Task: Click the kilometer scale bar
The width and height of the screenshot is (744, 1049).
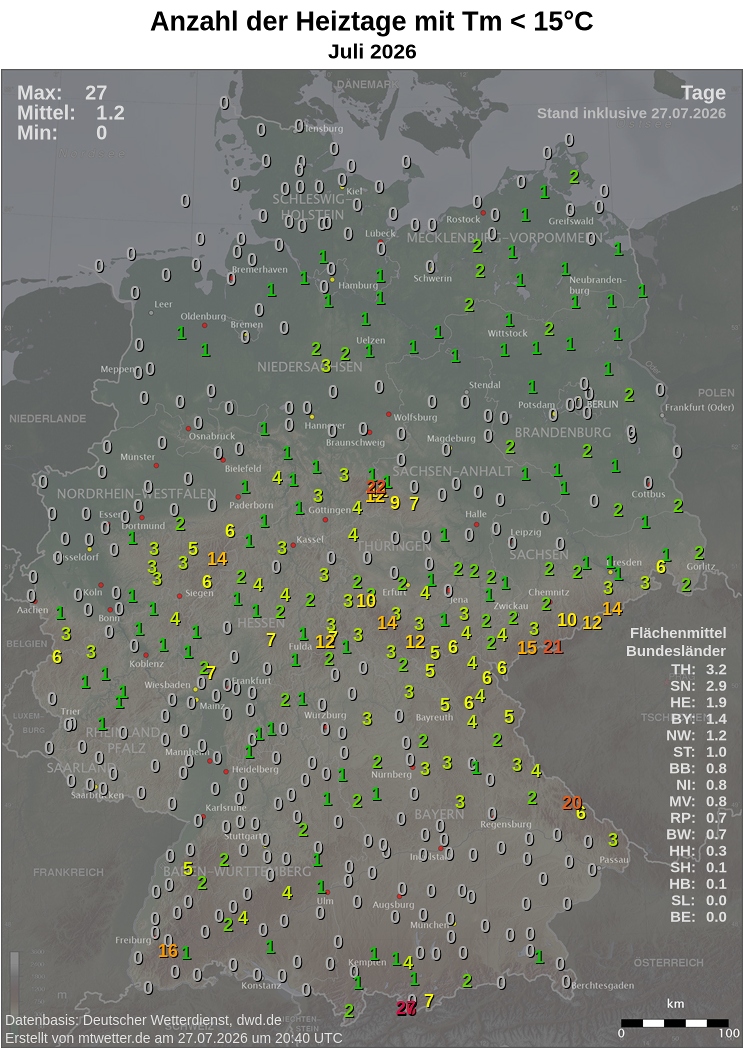Action: 674,1023
